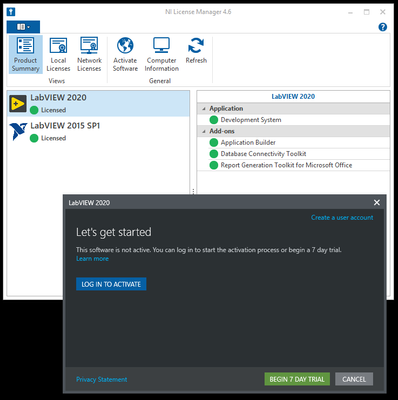Collapse the Application section
The width and height of the screenshot is (398, 400).
pyautogui.click(x=204, y=109)
